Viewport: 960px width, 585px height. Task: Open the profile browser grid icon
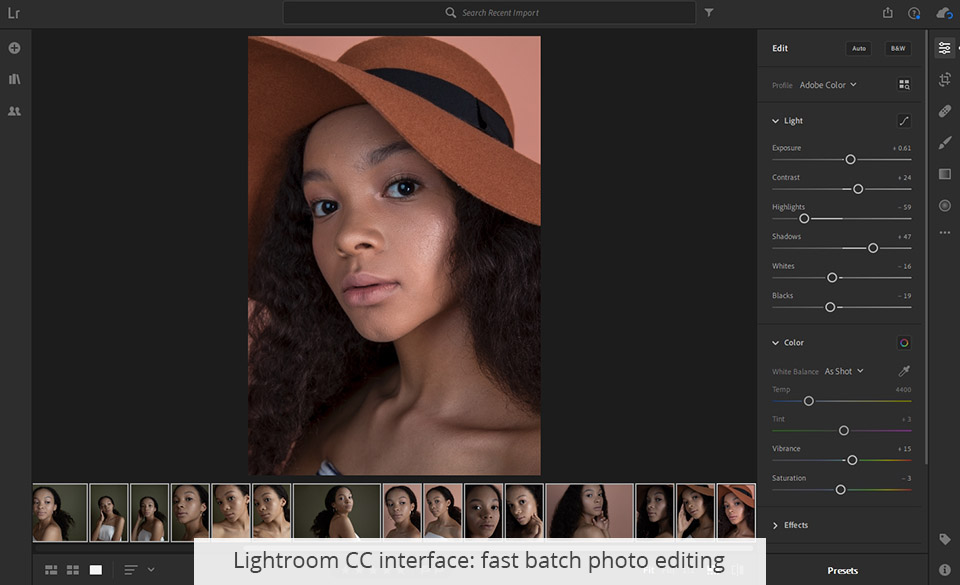pos(903,85)
